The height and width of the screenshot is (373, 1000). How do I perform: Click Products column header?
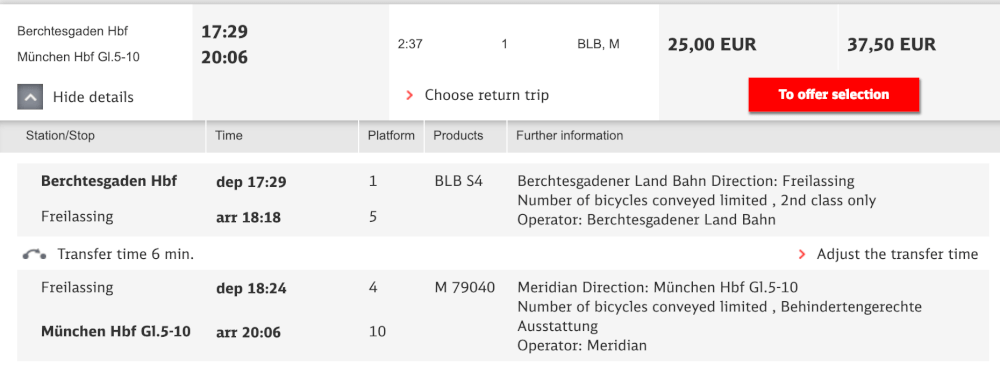pos(458,136)
